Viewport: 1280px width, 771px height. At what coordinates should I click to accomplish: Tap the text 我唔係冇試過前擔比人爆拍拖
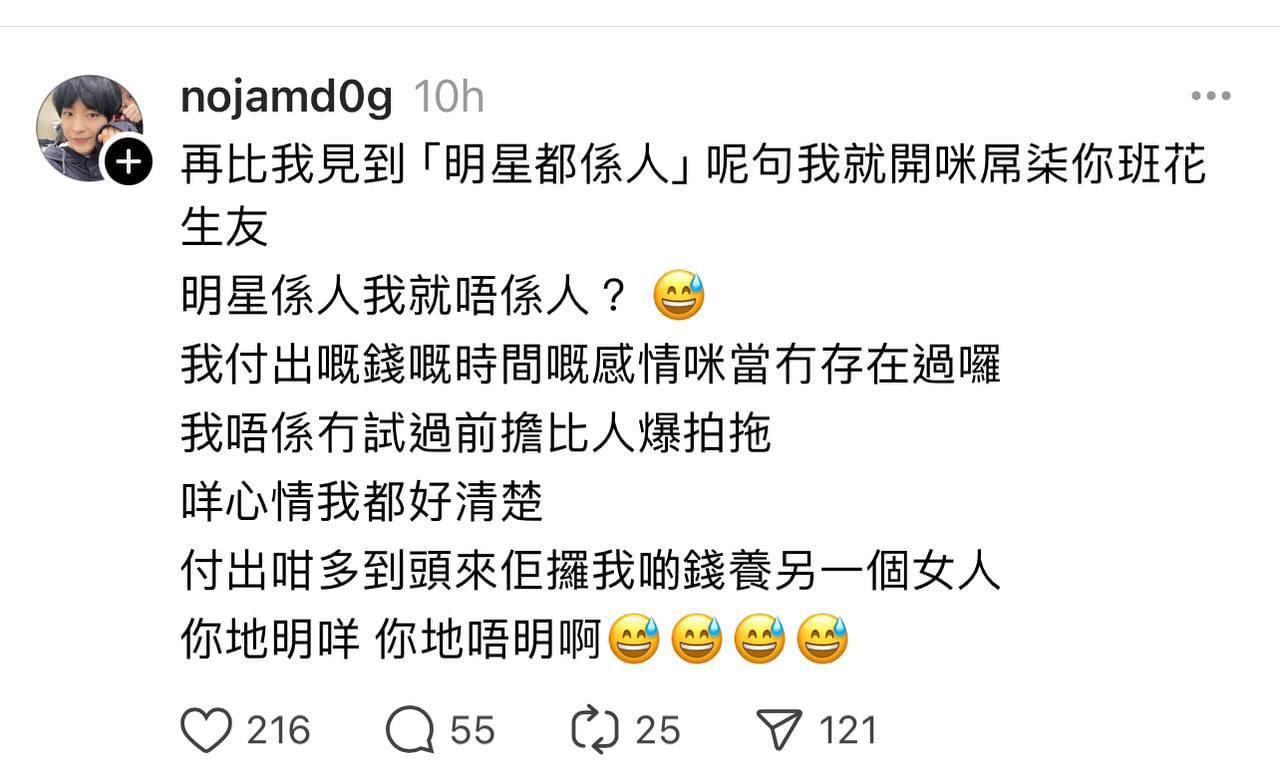coord(476,435)
